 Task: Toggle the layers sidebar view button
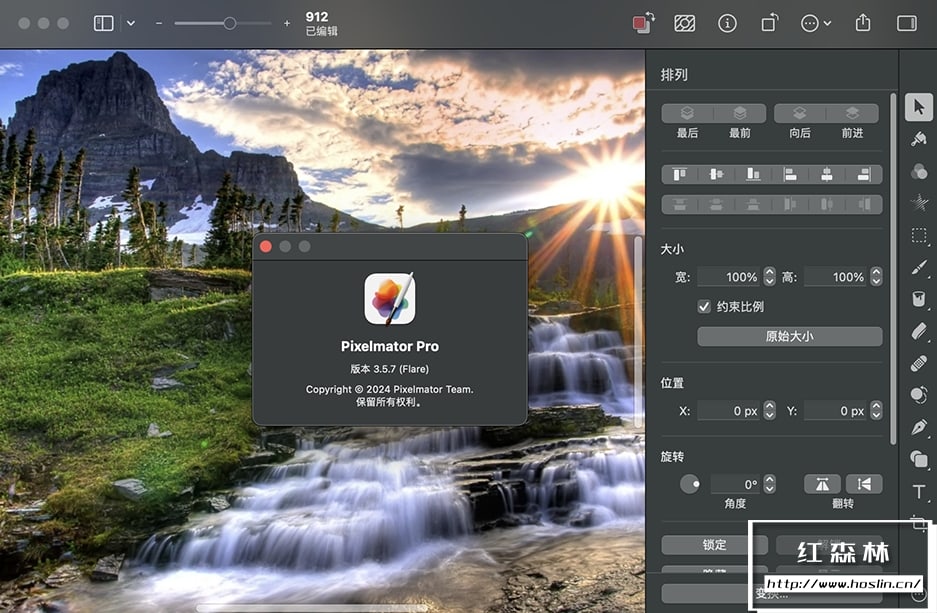[104, 23]
